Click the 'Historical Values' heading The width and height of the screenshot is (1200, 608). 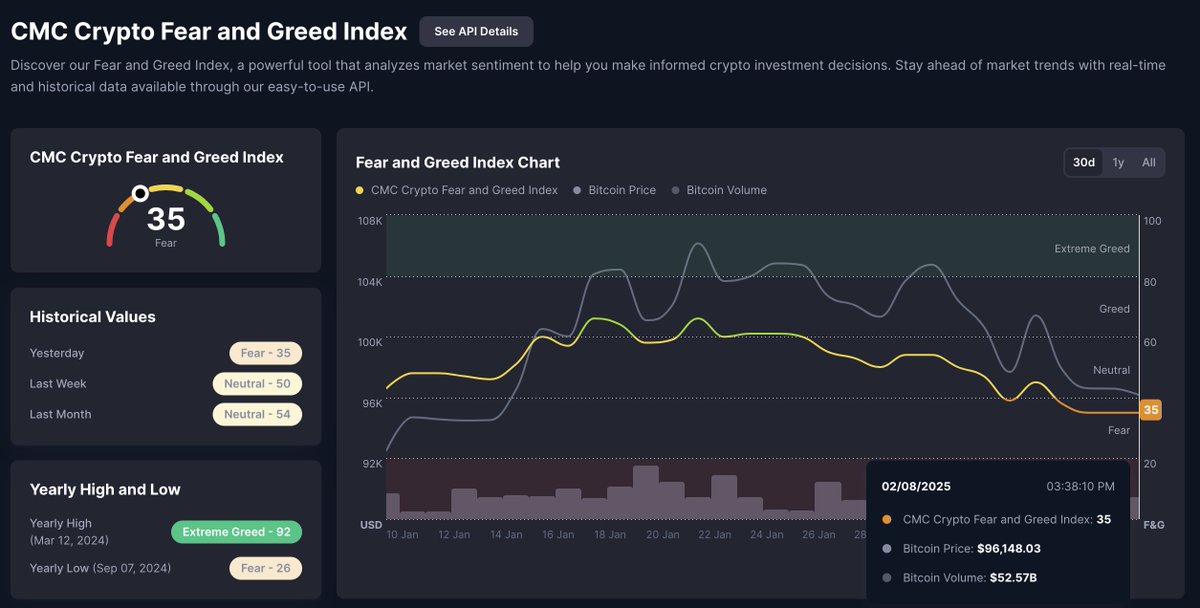click(93, 317)
